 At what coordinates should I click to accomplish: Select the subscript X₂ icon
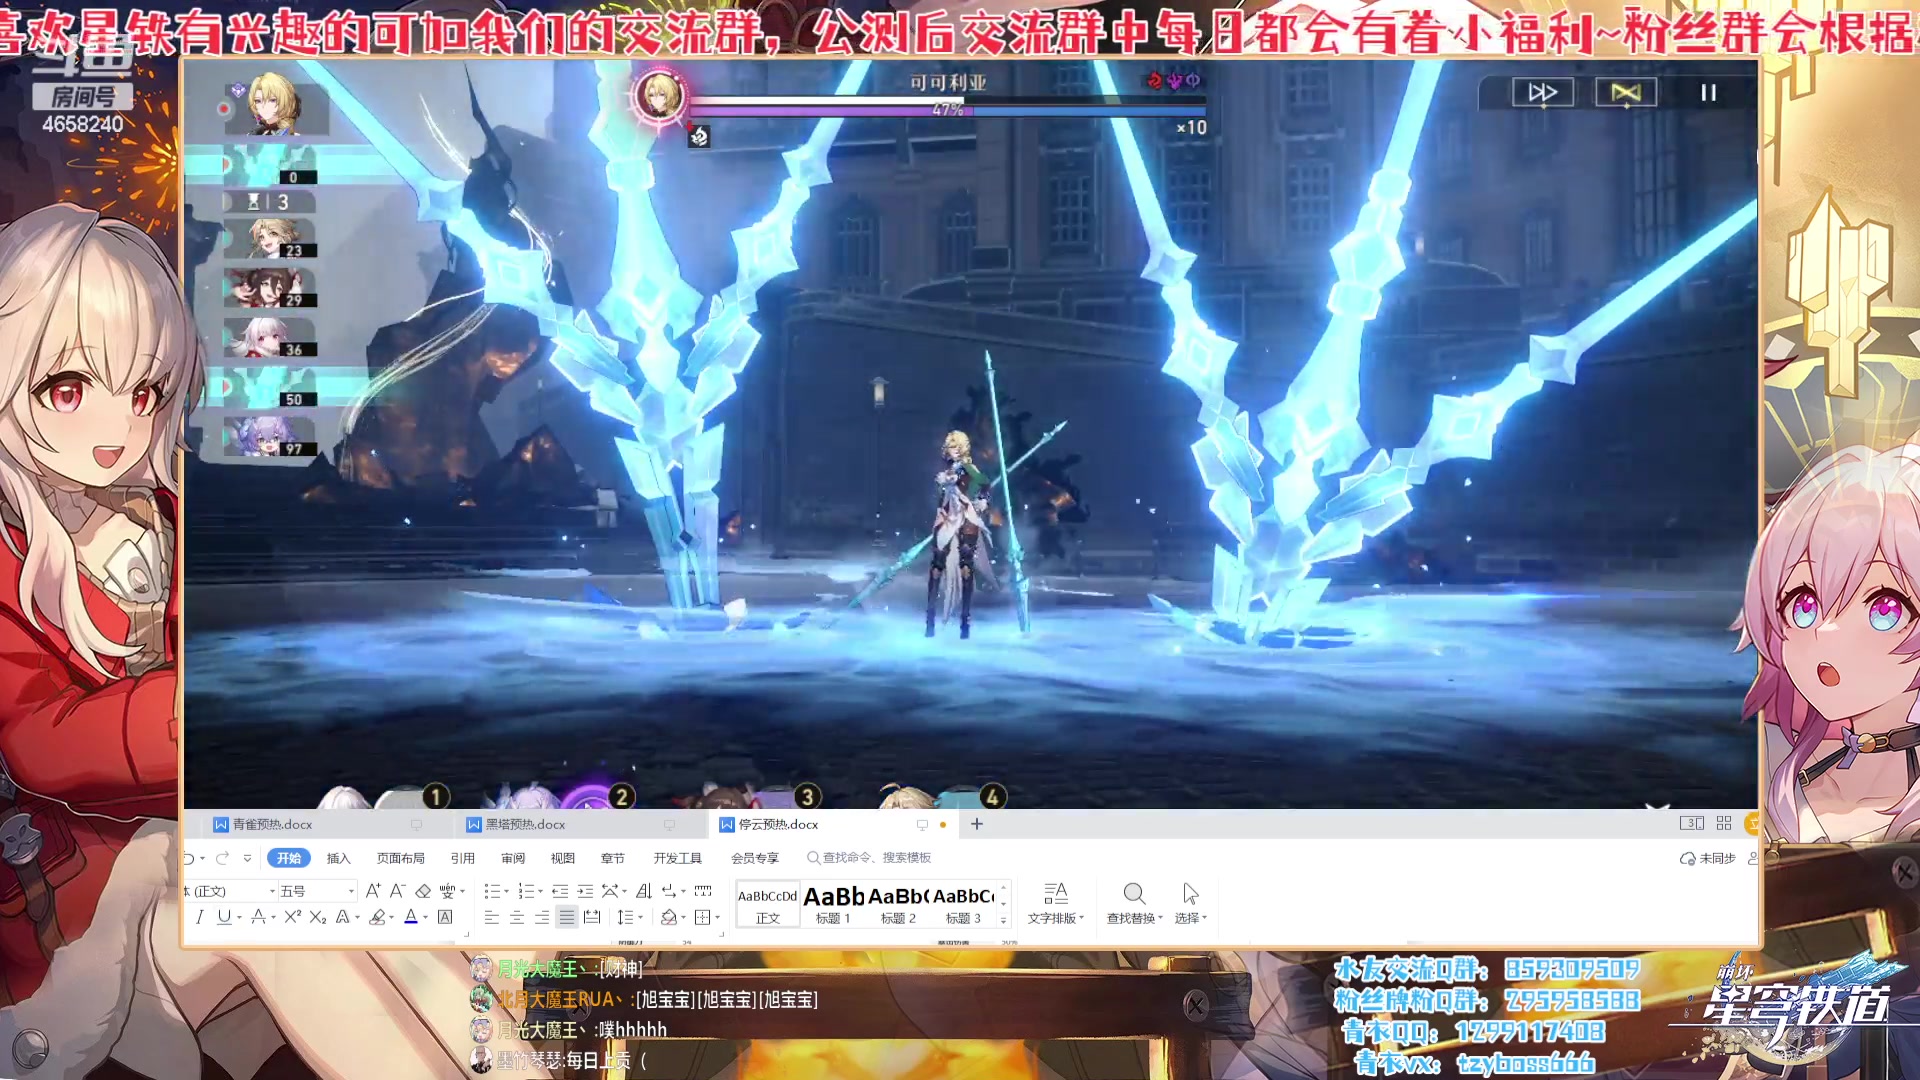[319, 918]
